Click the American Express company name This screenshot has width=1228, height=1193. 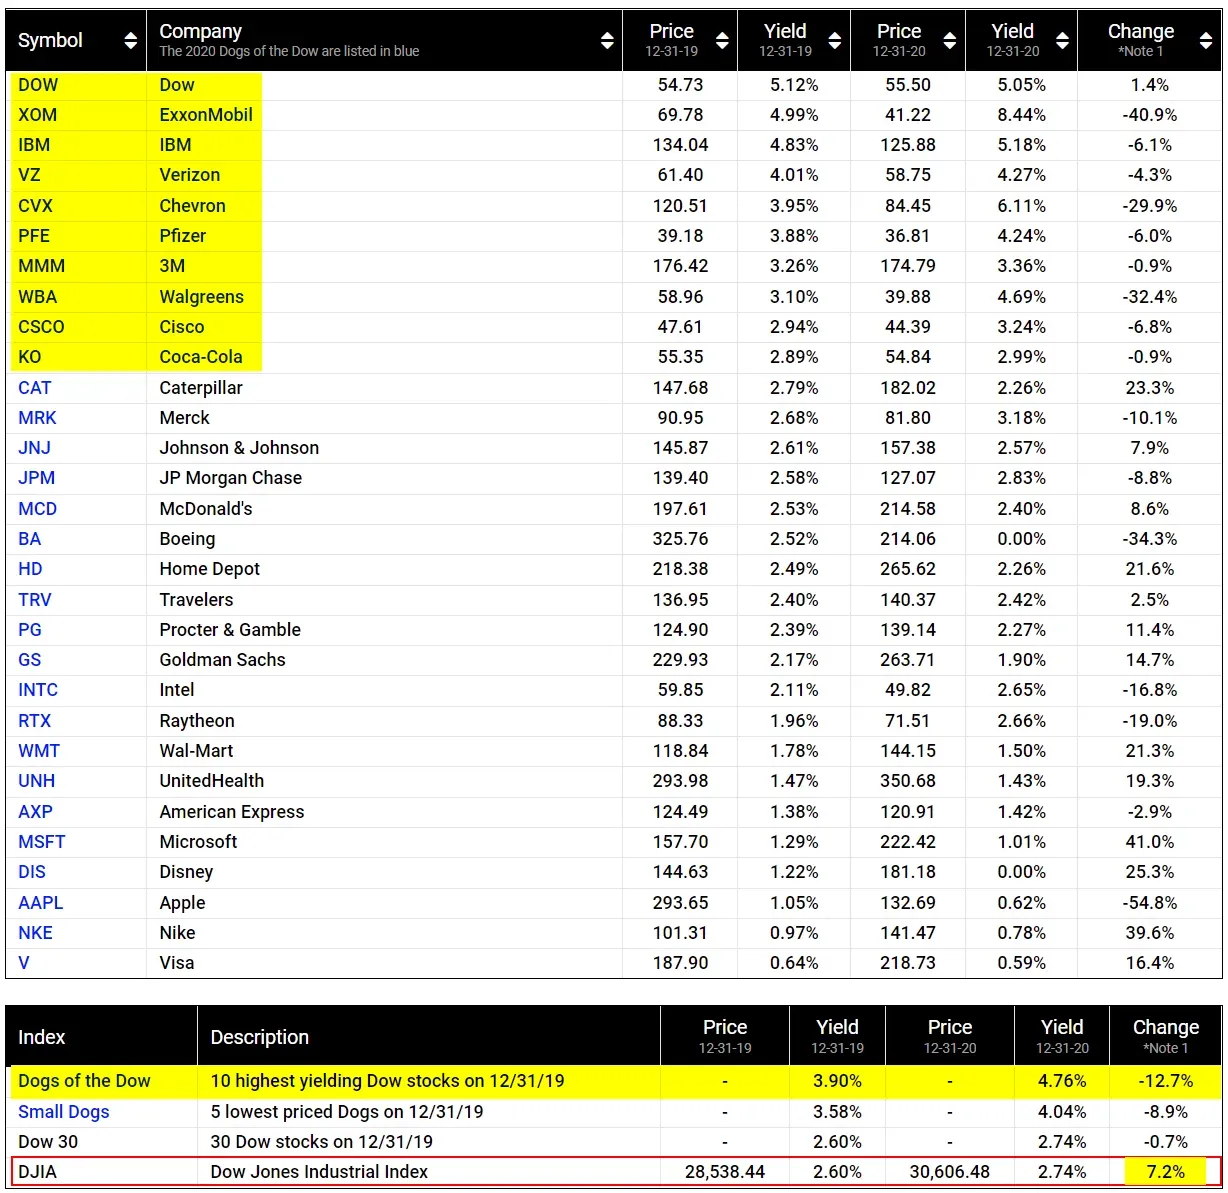232,812
